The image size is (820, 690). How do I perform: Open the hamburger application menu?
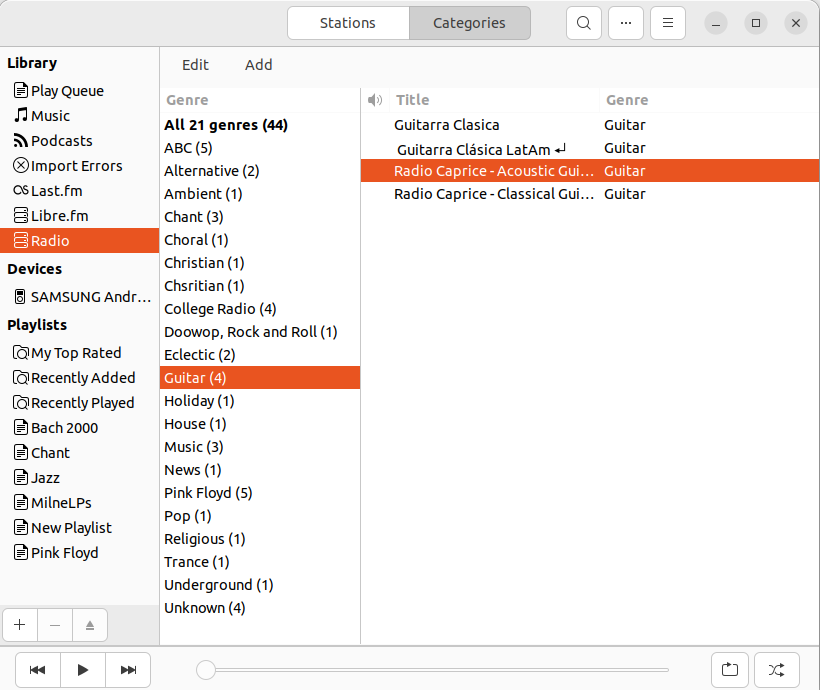(x=668, y=23)
